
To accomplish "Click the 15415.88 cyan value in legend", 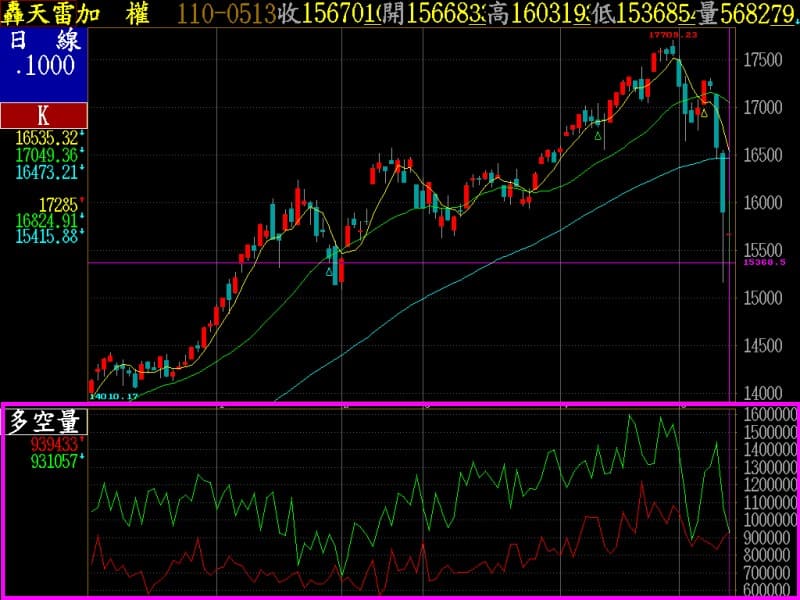I will click(45, 237).
